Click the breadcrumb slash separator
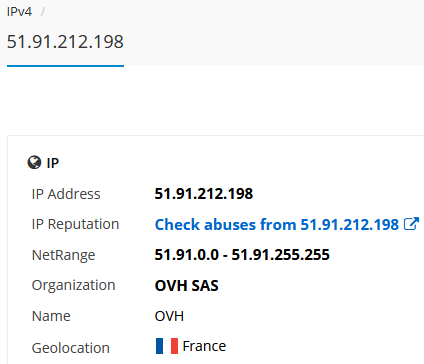The height and width of the screenshot is (364, 424). [x=43, y=12]
